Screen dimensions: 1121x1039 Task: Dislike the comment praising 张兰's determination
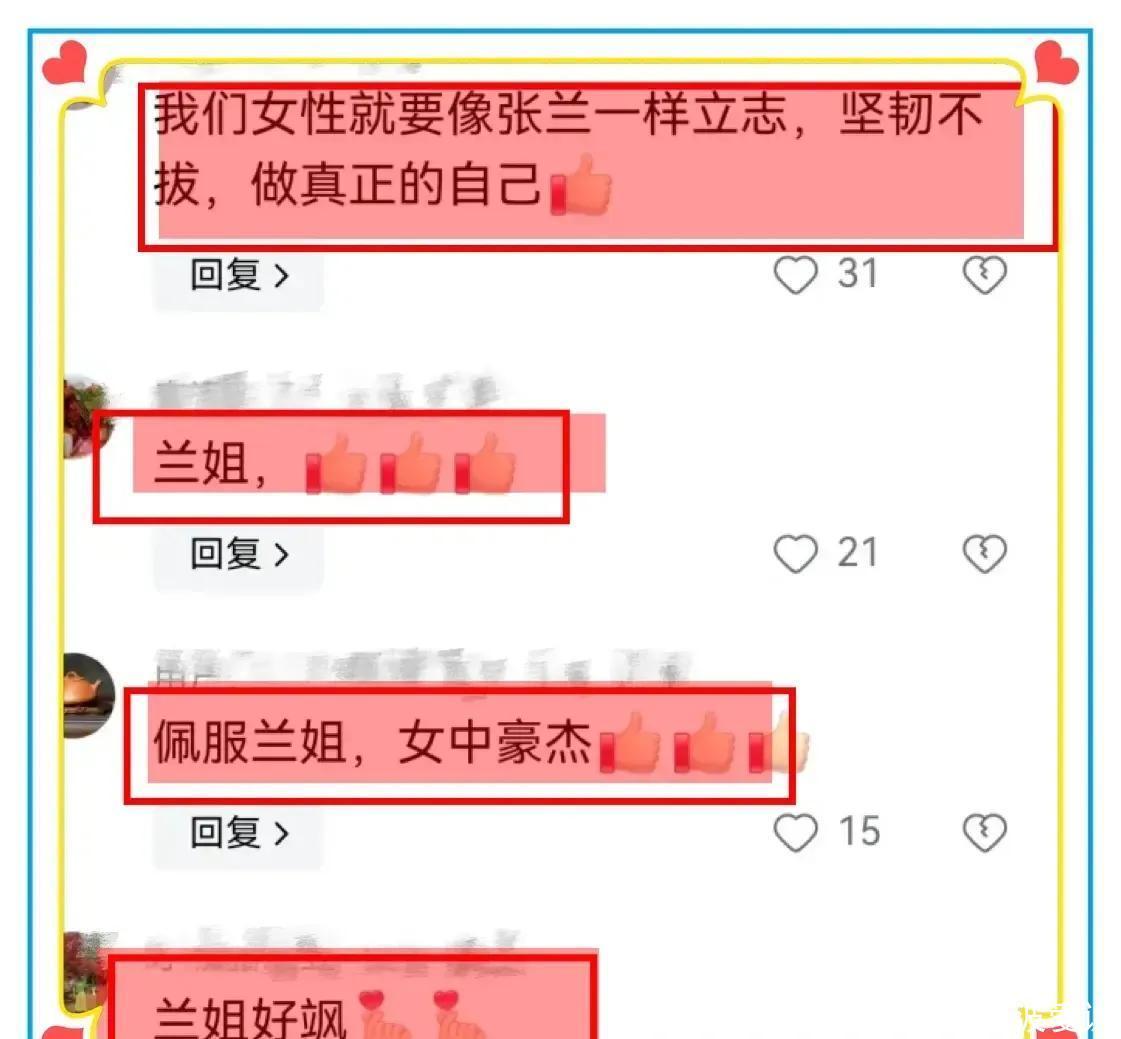pos(984,275)
